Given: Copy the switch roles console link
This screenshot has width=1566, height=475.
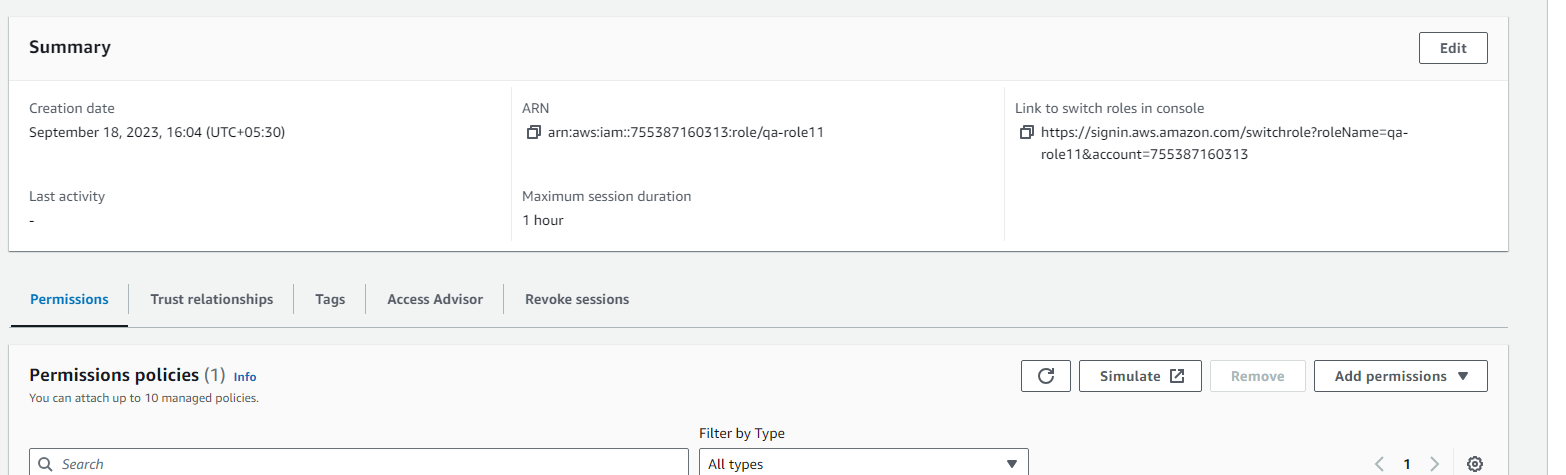Looking at the screenshot, I should [1025, 133].
